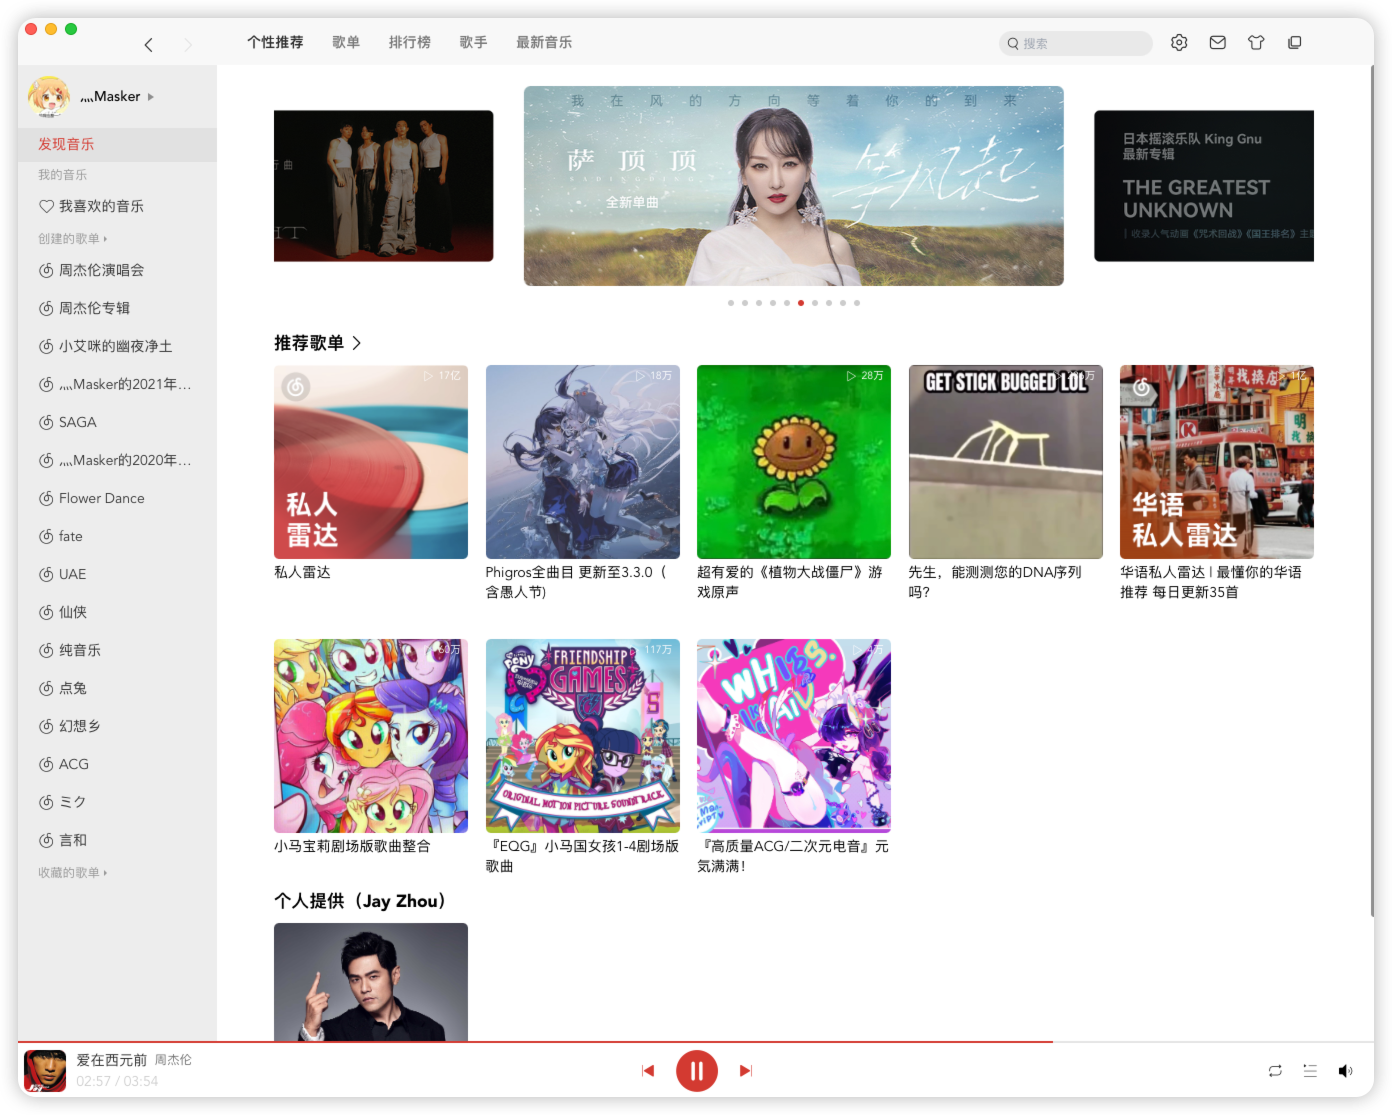Click the main content vertical scrollbar

tap(1371, 490)
